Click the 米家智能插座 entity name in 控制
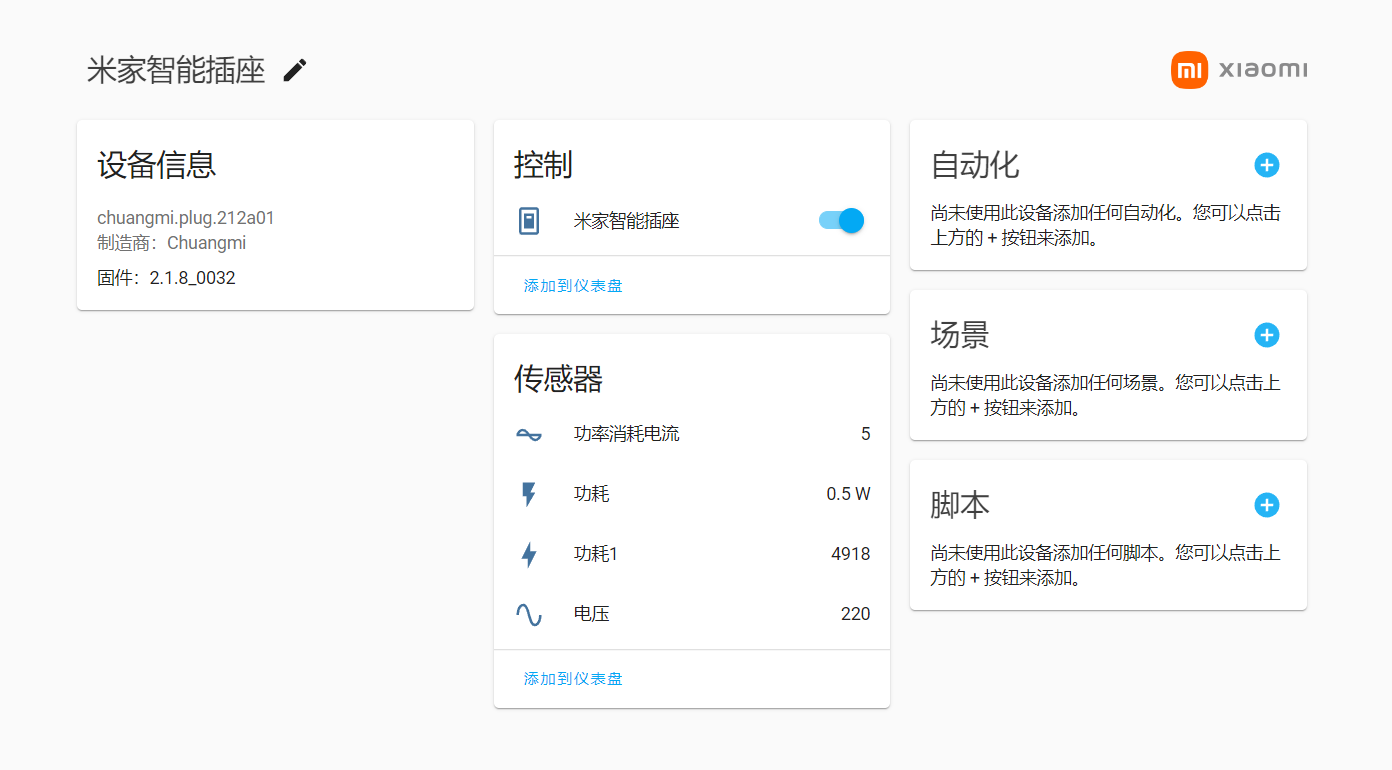 click(x=627, y=221)
